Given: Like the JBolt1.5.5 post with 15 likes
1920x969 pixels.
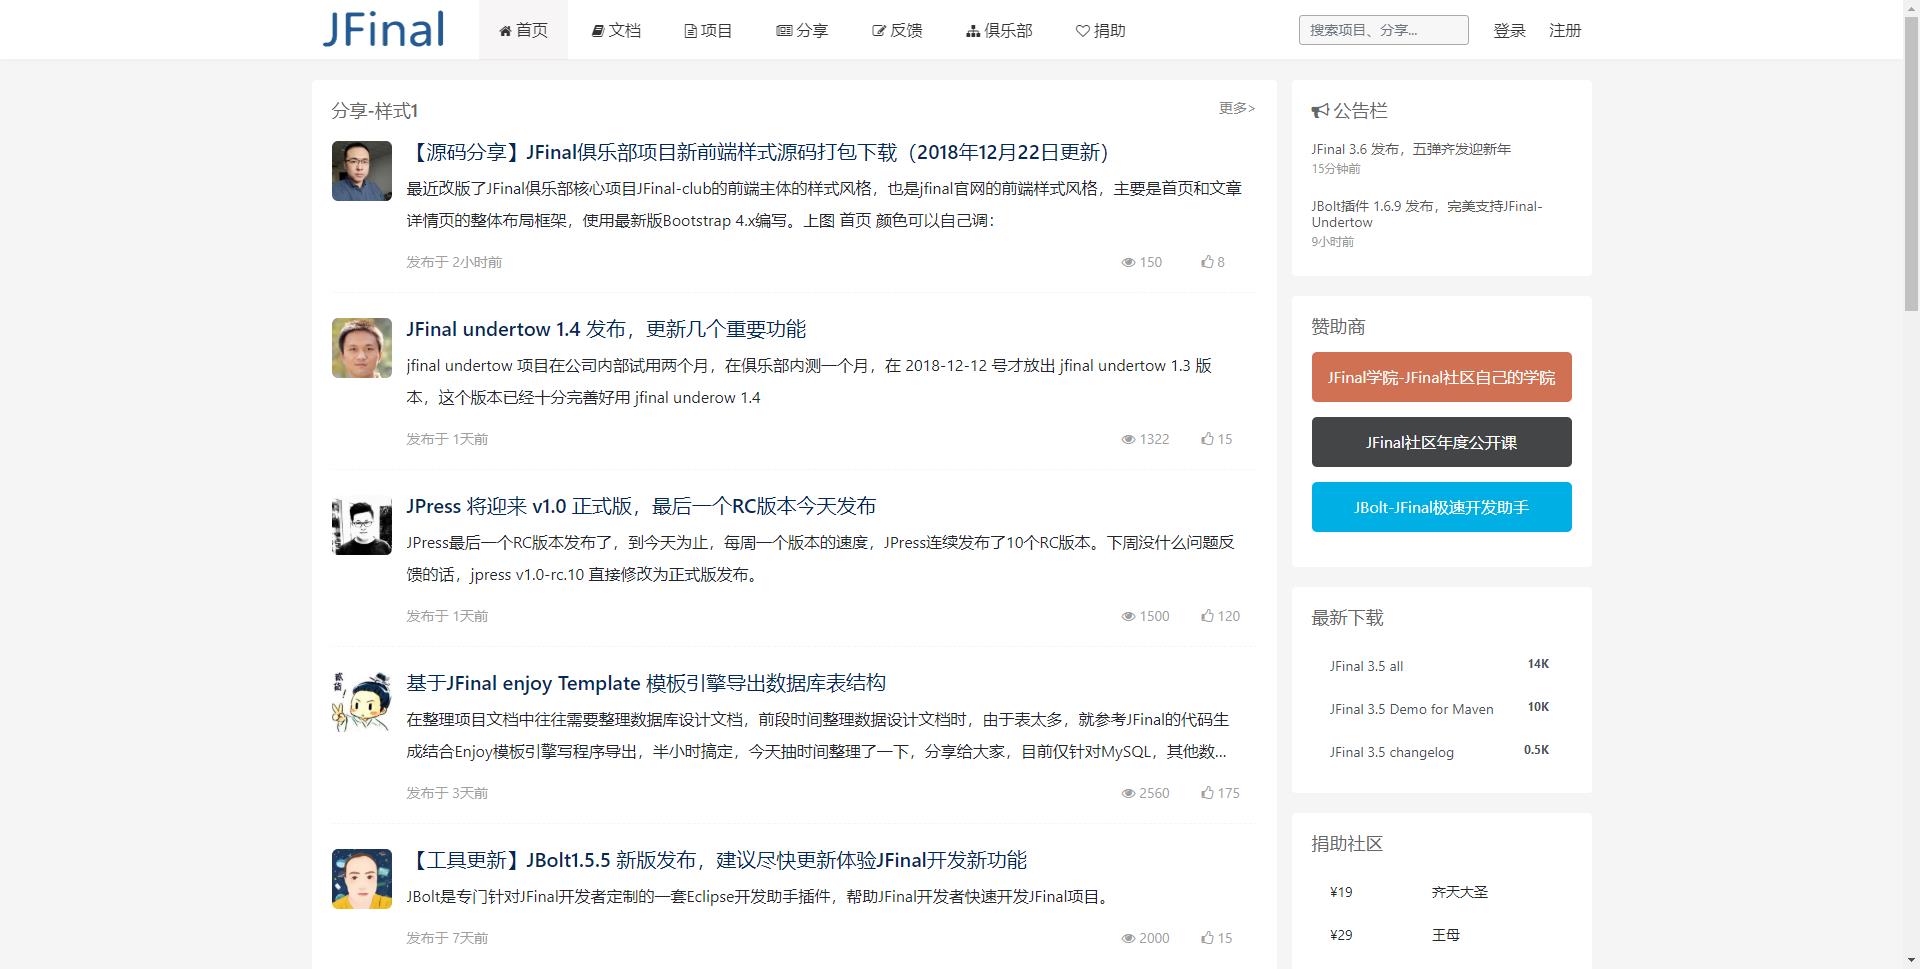Looking at the screenshot, I should [1207, 938].
